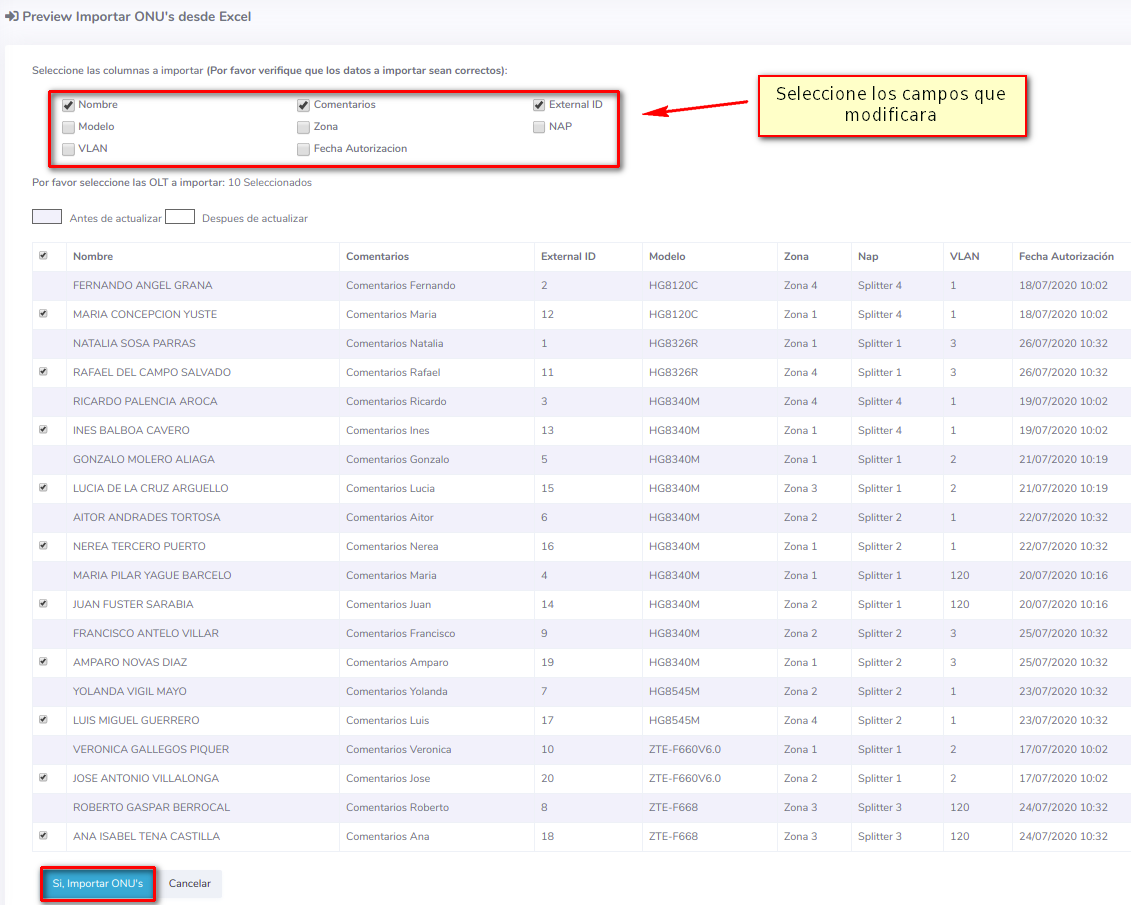Screen dimensions: 1131x905
Task: Uncheck the Comentarios column checkbox
Action: (303, 105)
